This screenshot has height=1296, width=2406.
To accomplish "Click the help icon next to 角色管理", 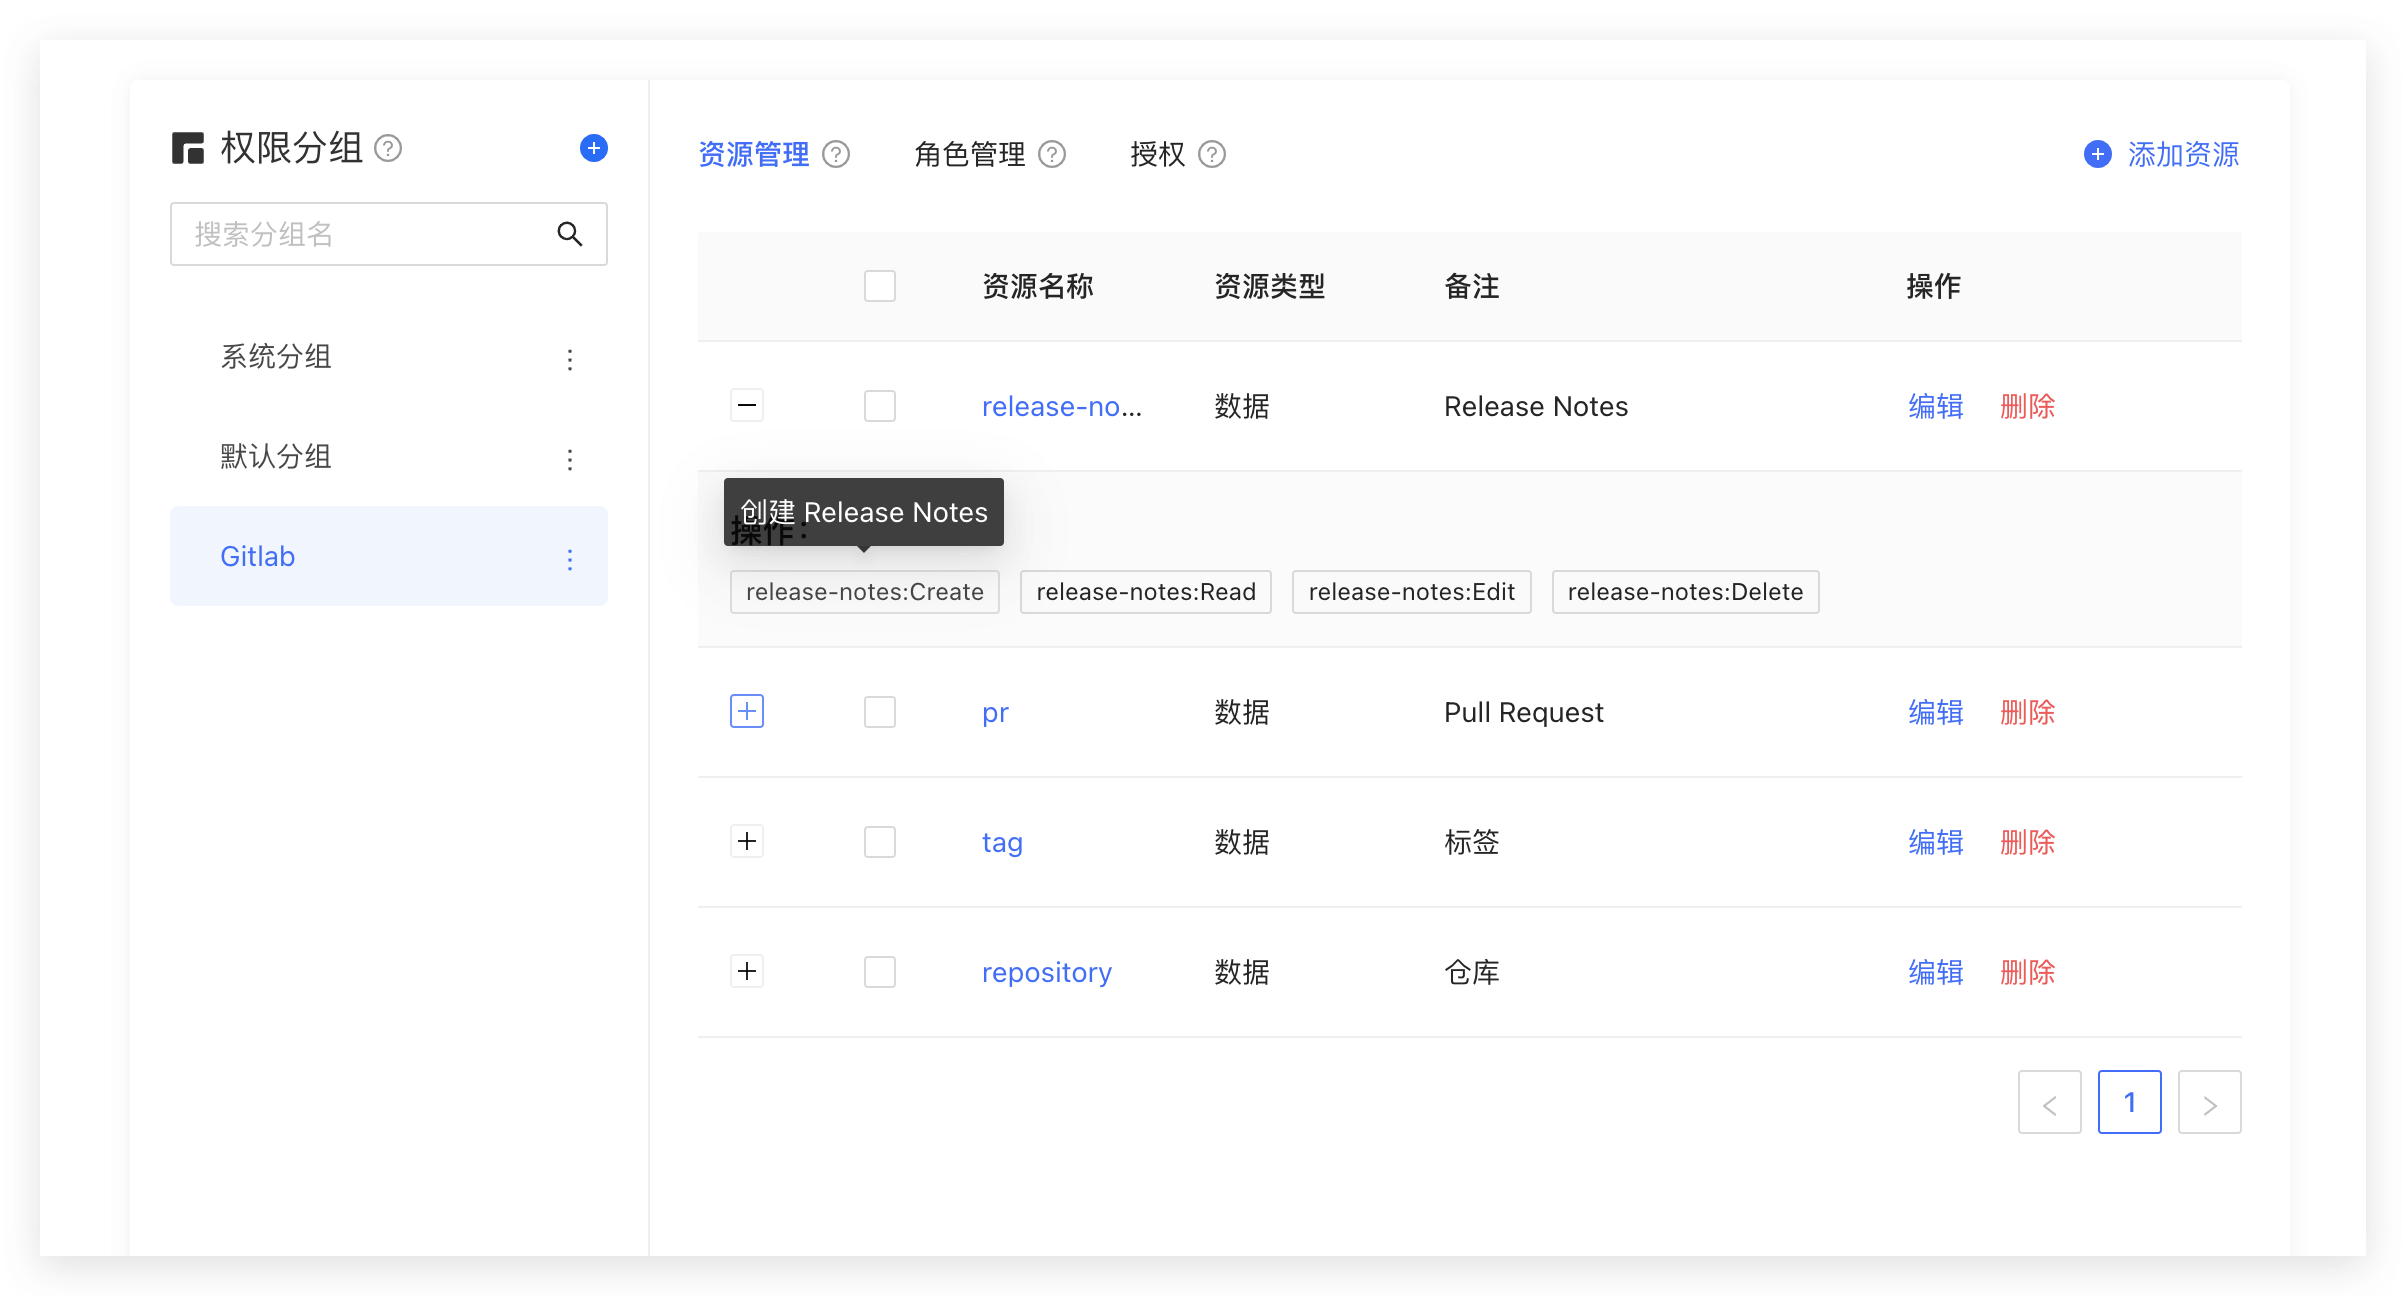I will (x=1052, y=155).
